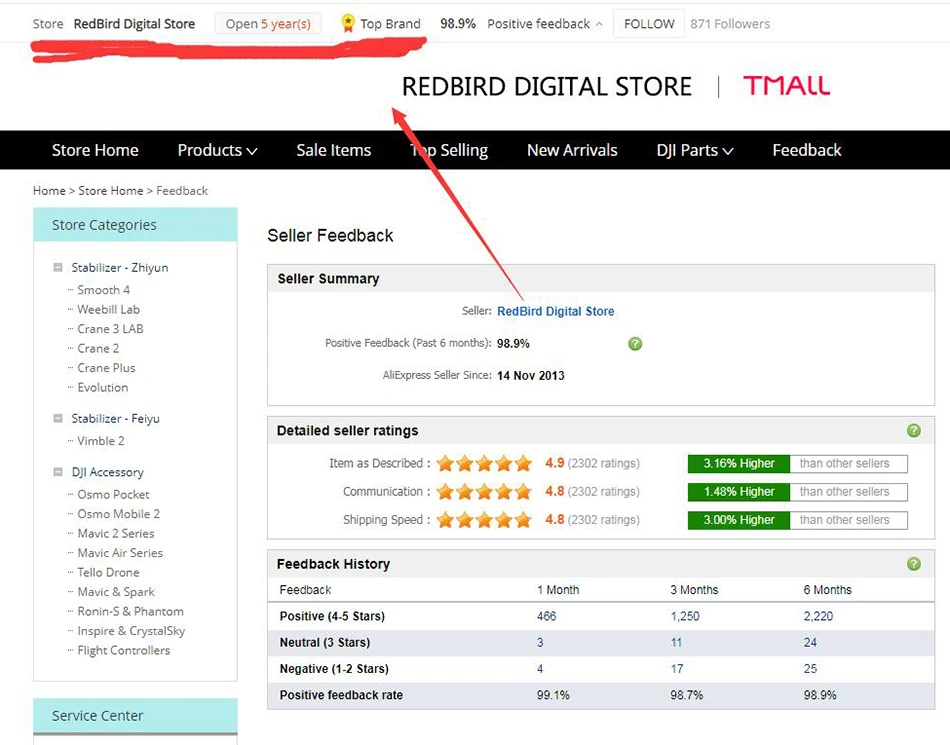Click the Communication star rating
The image size is (950, 745).
pyautogui.click(x=484, y=492)
